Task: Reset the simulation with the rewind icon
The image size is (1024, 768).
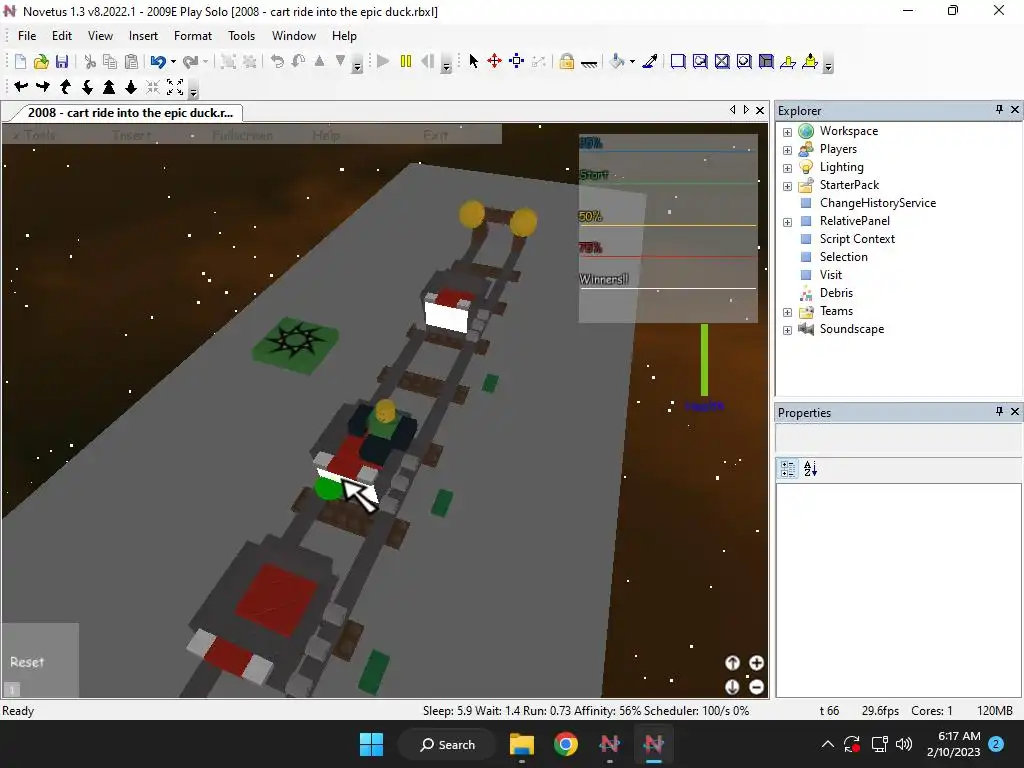Action: point(428,62)
